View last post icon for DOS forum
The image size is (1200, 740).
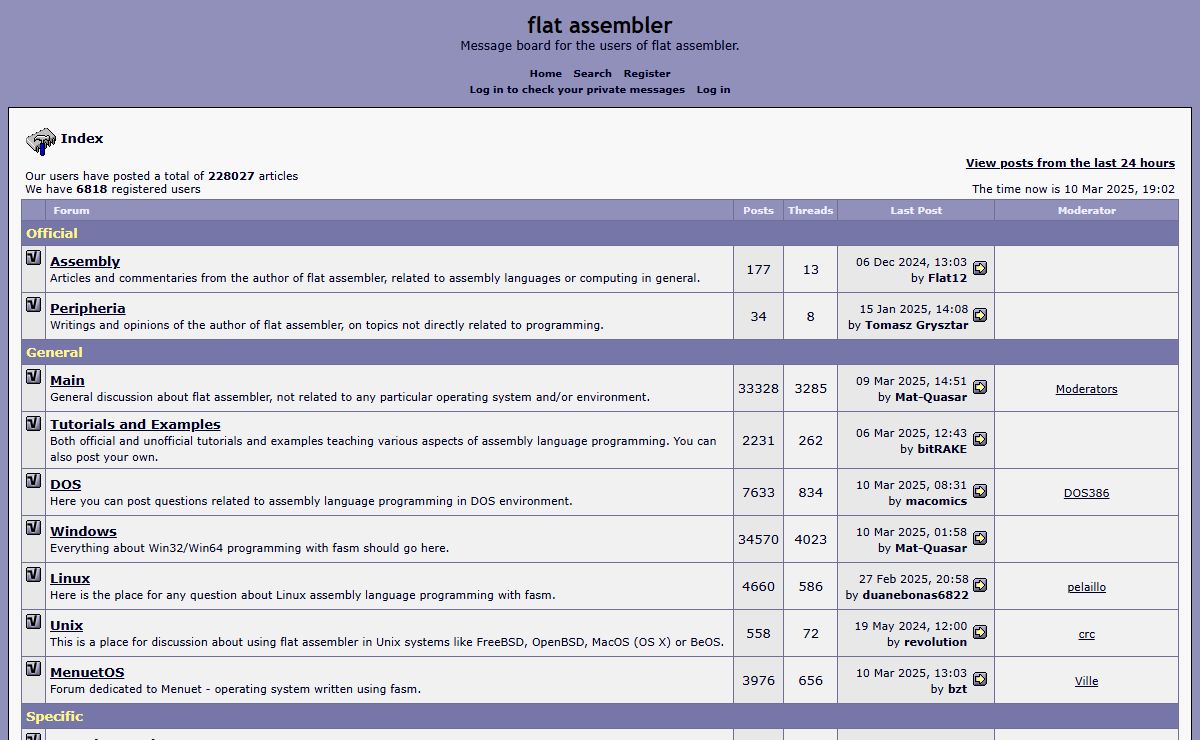coord(980,491)
